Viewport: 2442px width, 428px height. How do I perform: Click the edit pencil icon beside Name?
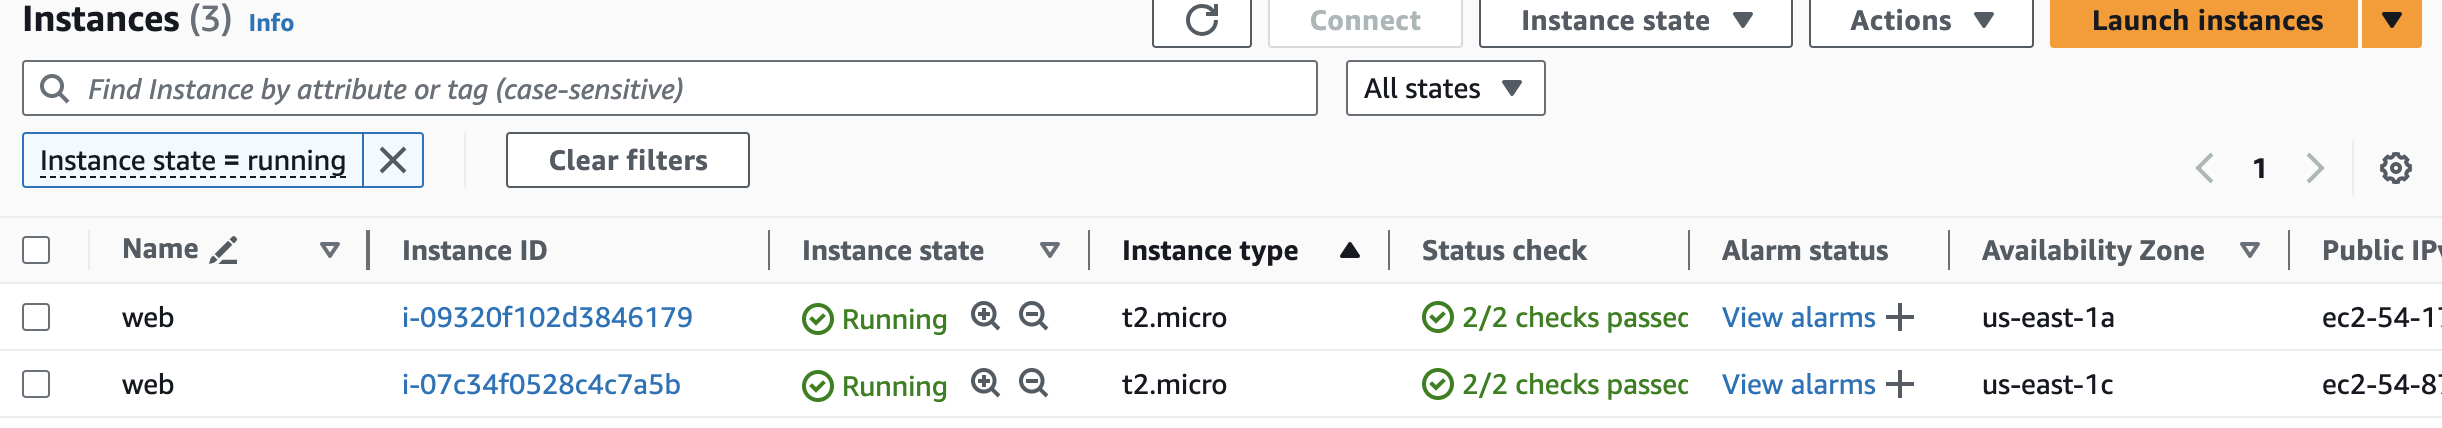tap(224, 250)
